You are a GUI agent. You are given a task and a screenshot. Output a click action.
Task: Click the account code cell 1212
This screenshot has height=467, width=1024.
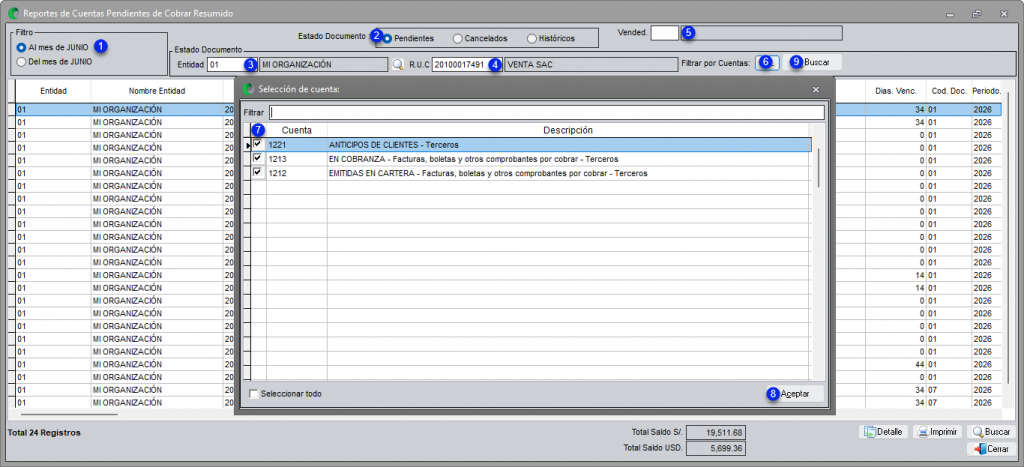(x=296, y=173)
